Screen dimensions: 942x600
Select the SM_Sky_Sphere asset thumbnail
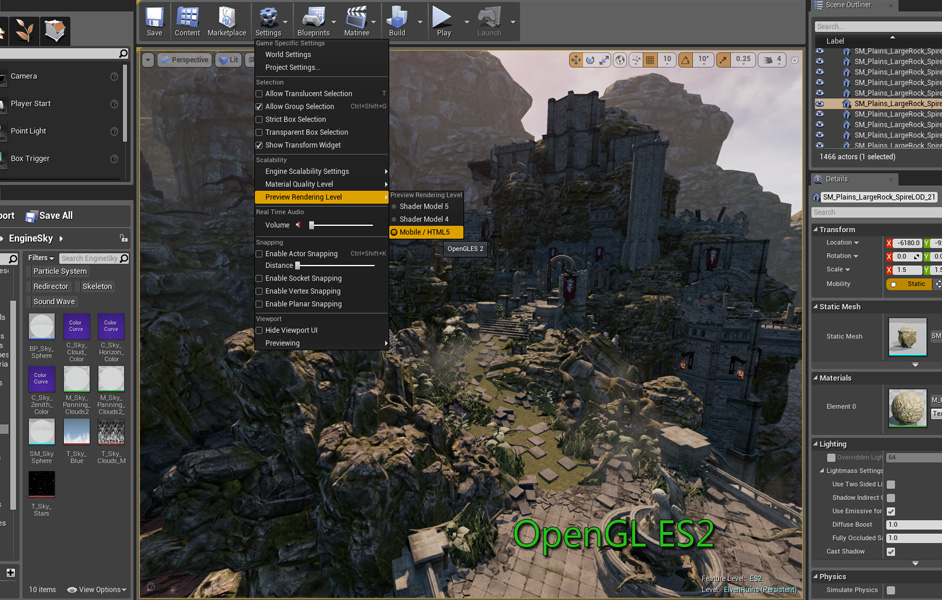(41, 430)
